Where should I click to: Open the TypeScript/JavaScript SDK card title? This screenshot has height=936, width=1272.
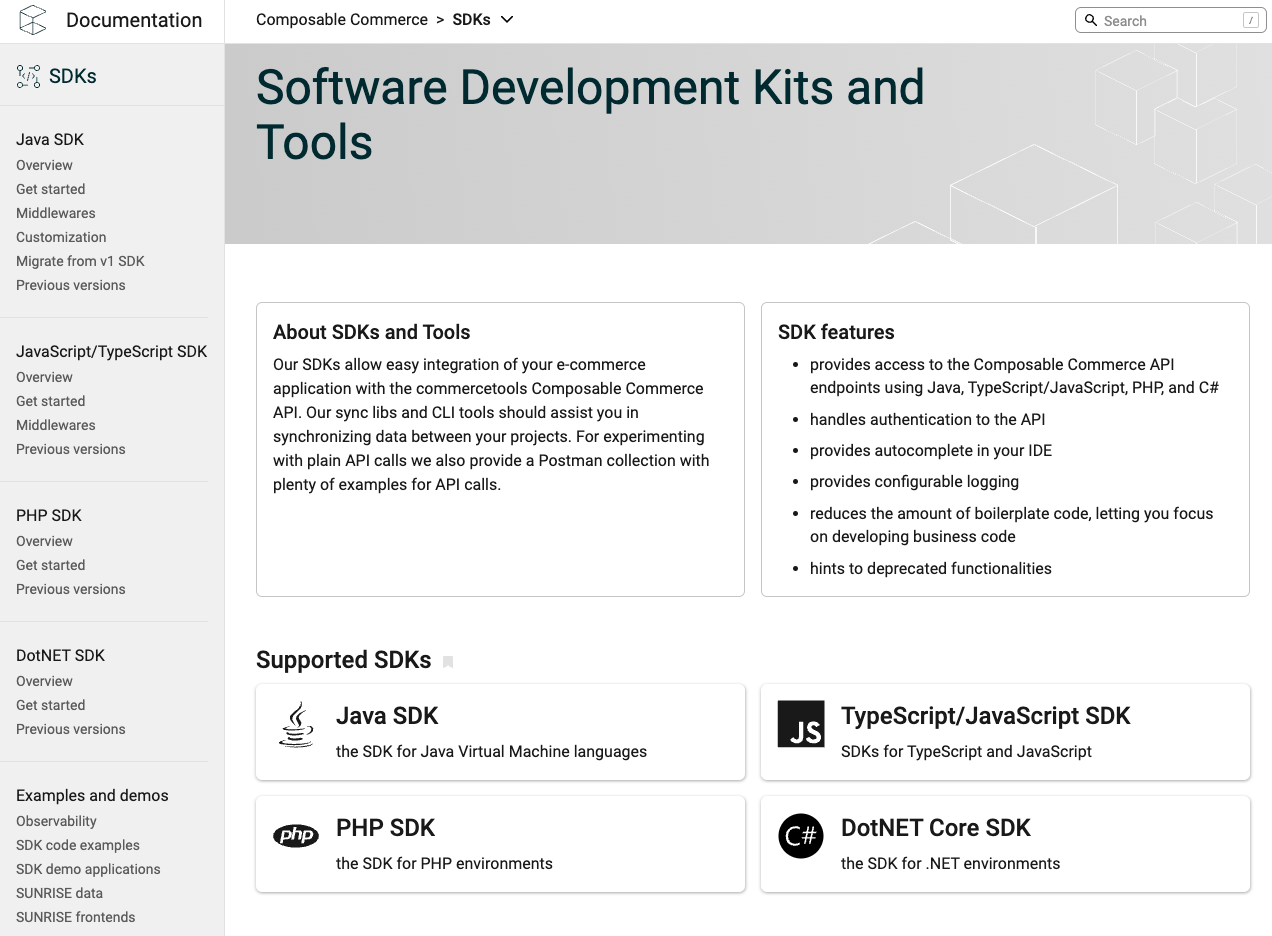pyautogui.click(x=985, y=716)
